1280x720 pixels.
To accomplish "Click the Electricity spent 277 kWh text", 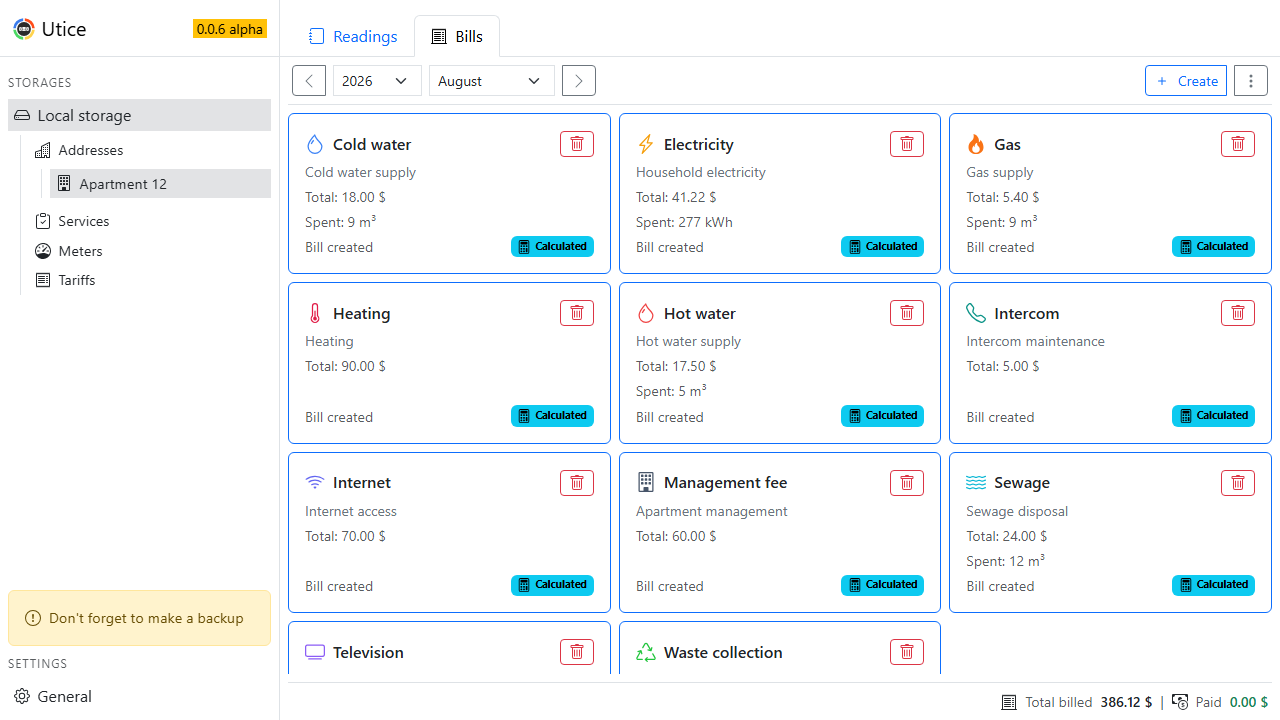I will (x=684, y=222).
